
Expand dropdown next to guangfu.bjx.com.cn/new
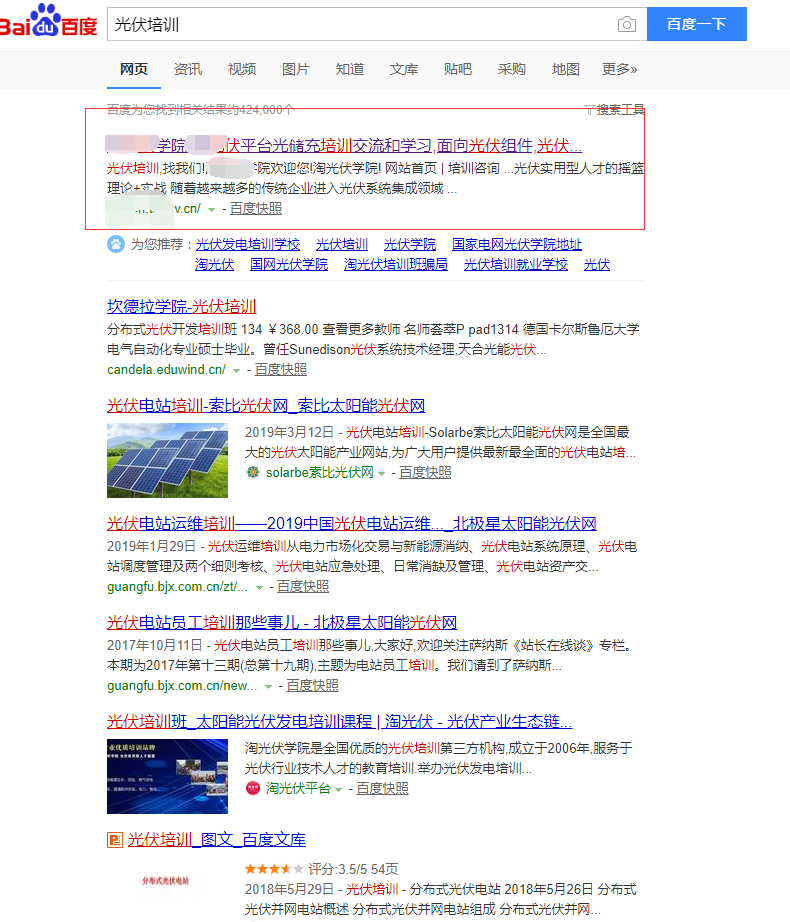coord(268,686)
